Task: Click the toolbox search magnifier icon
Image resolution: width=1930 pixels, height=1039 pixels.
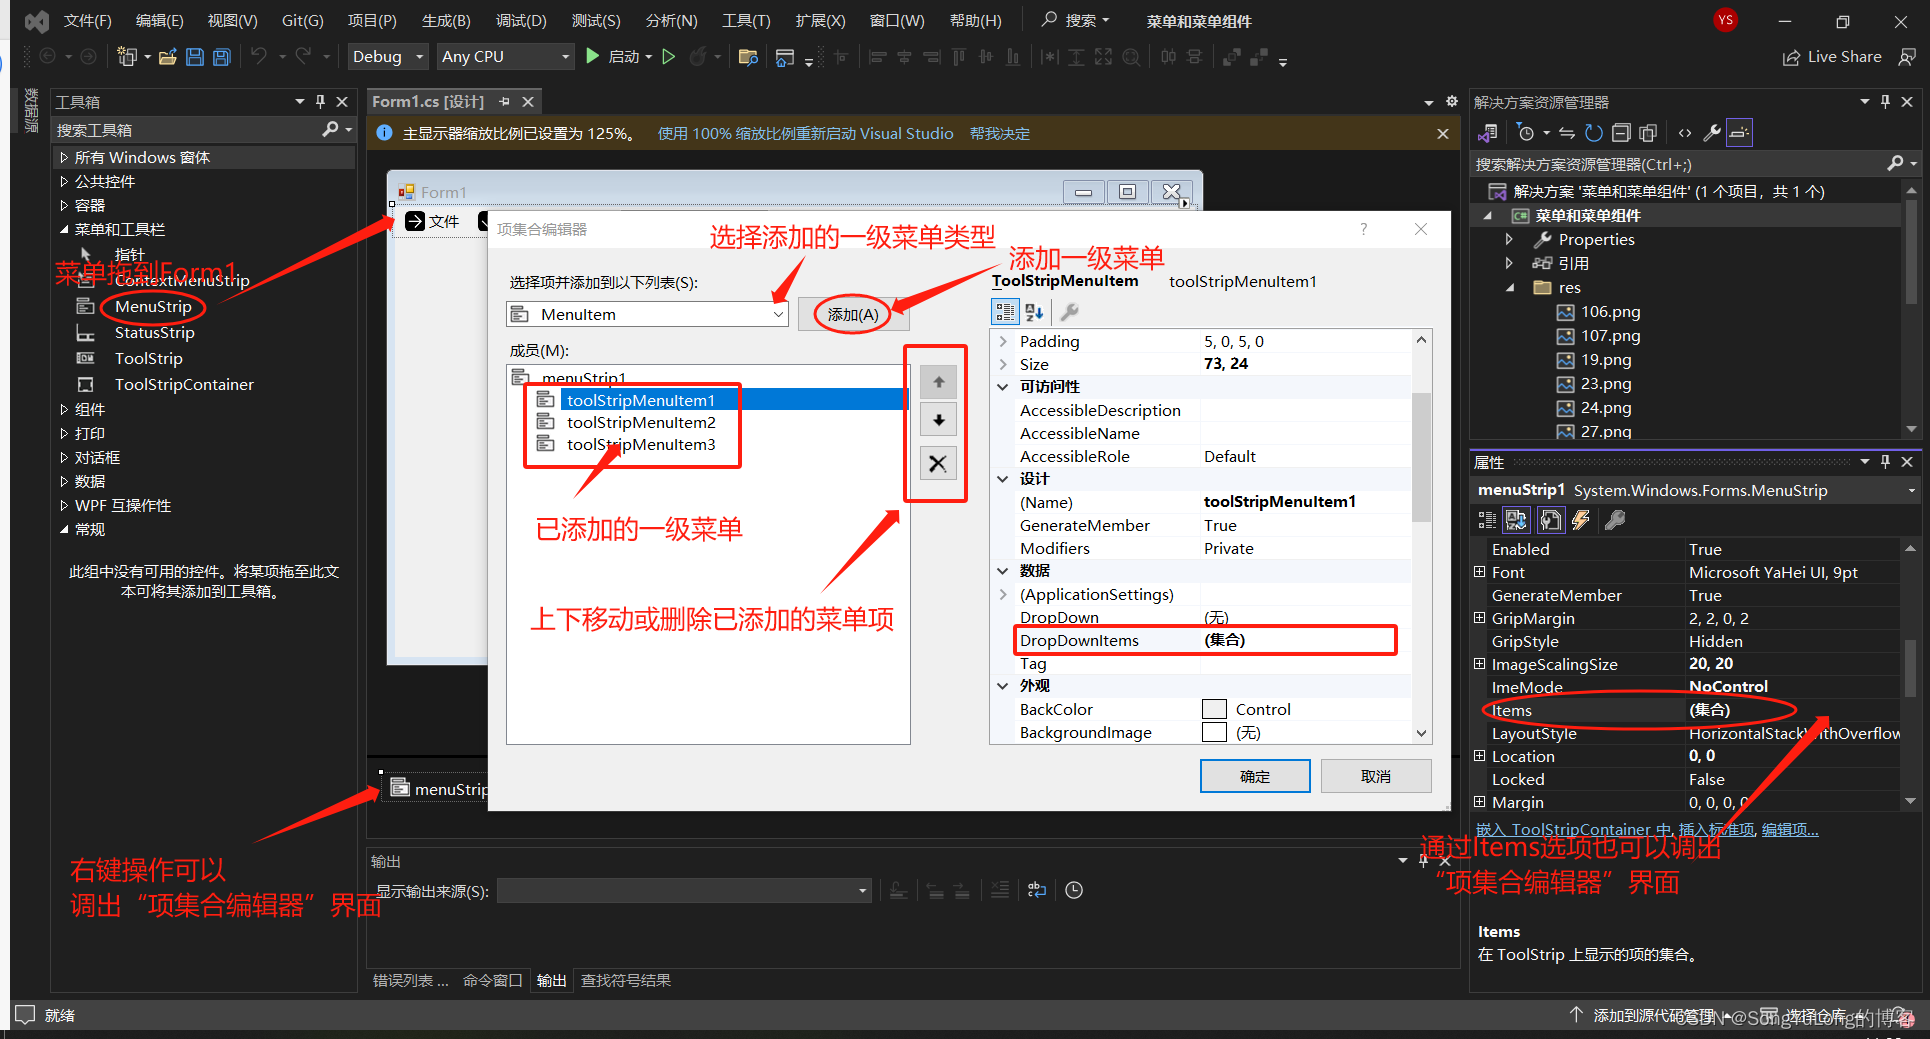Action: (330, 129)
